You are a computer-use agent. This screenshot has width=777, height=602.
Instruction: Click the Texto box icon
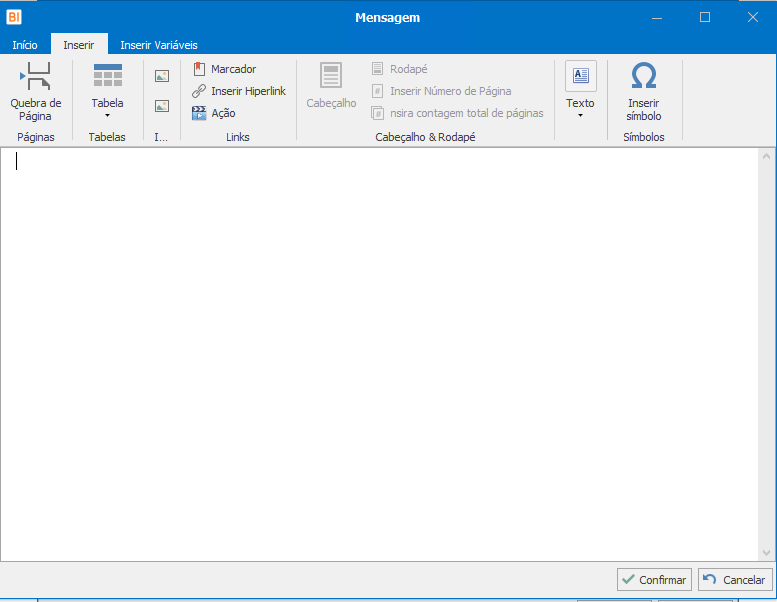(581, 76)
